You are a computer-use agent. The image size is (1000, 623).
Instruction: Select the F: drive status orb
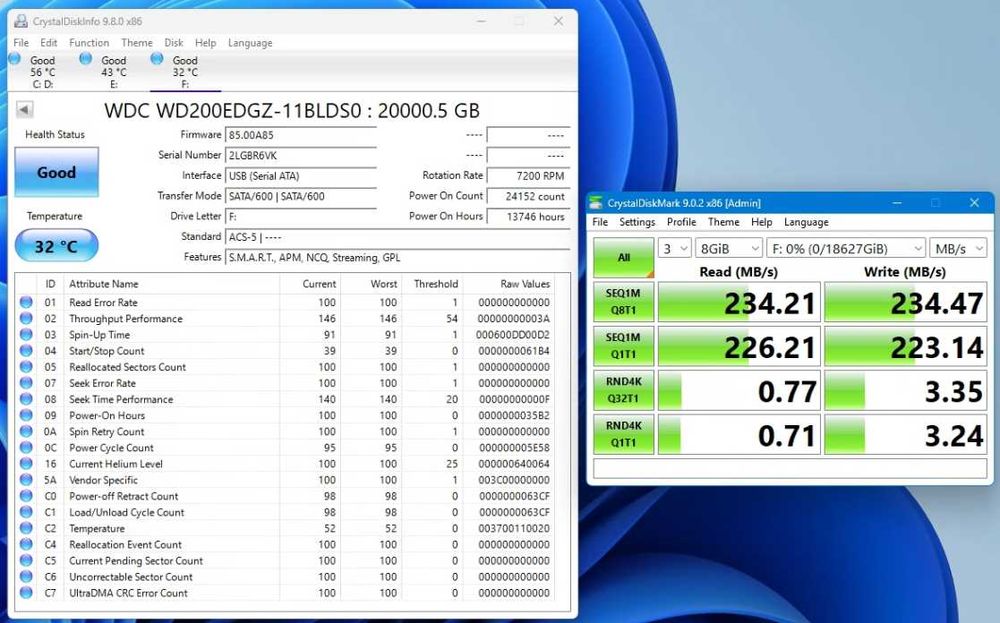point(157,59)
